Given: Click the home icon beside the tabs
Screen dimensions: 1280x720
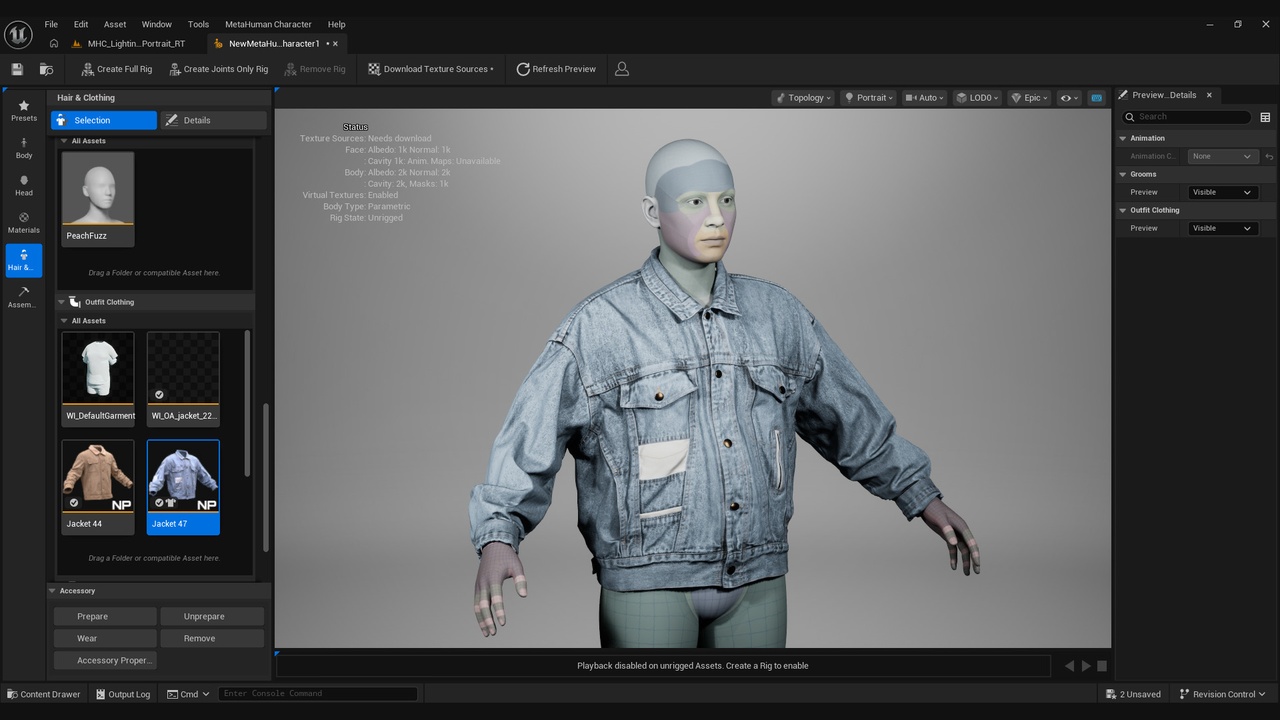Looking at the screenshot, I should coord(53,44).
